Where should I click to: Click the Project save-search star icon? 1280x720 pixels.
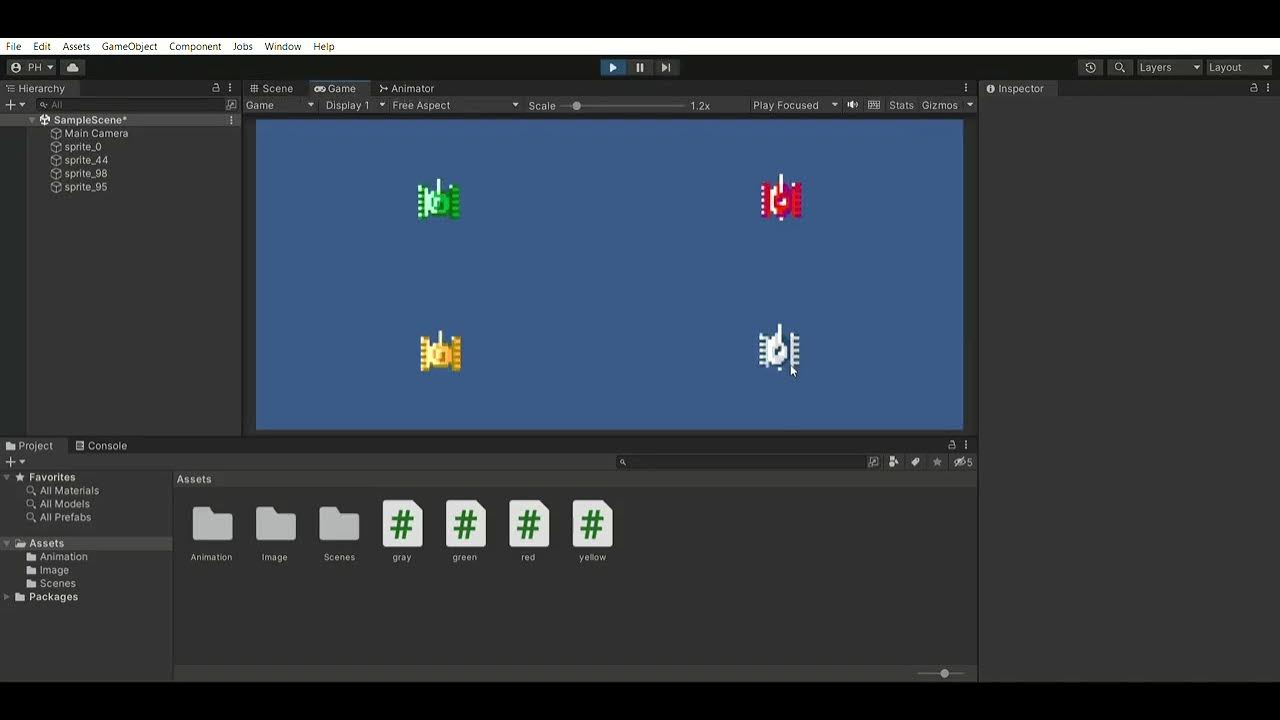[937, 462]
